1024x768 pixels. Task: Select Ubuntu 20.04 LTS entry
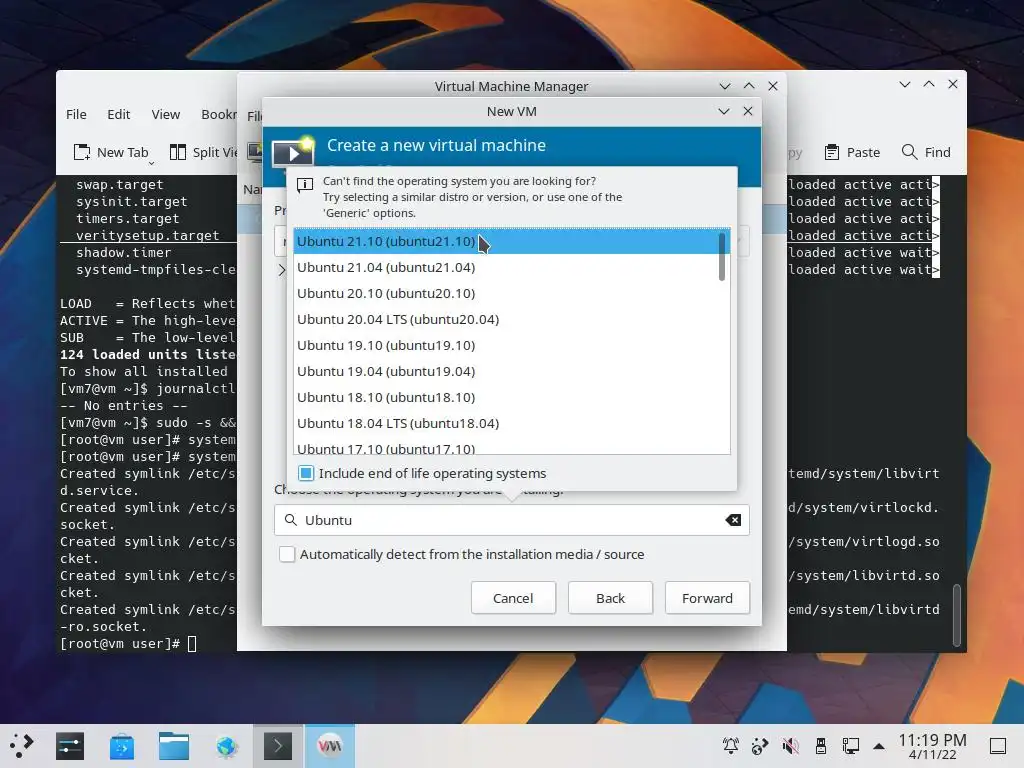tap(511, 319)
